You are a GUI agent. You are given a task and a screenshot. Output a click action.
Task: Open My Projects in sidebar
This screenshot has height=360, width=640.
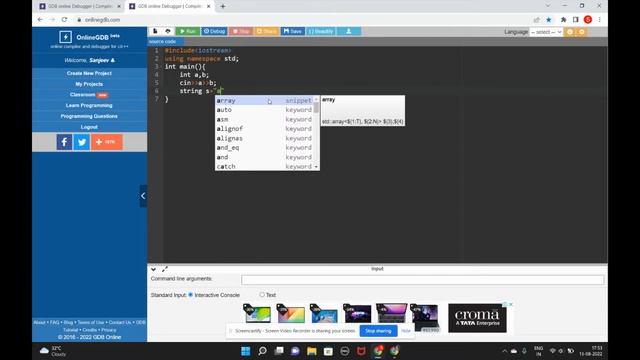[89, 84]
